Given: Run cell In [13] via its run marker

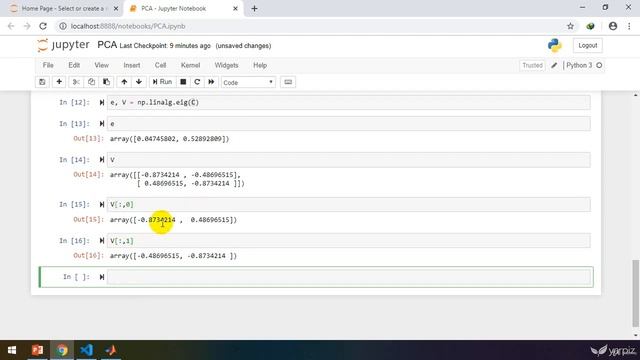Looking at the screenshot, I should click(x=102, y=124).
